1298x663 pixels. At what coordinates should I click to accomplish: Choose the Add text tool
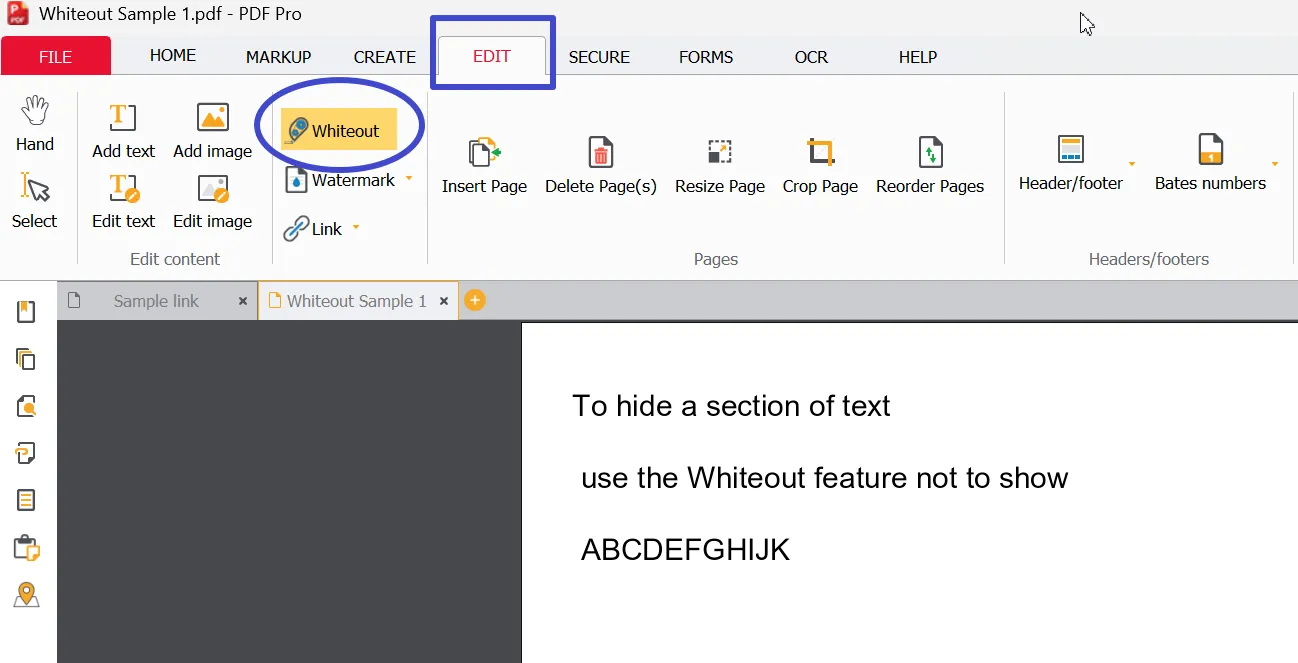pos(123,130)
